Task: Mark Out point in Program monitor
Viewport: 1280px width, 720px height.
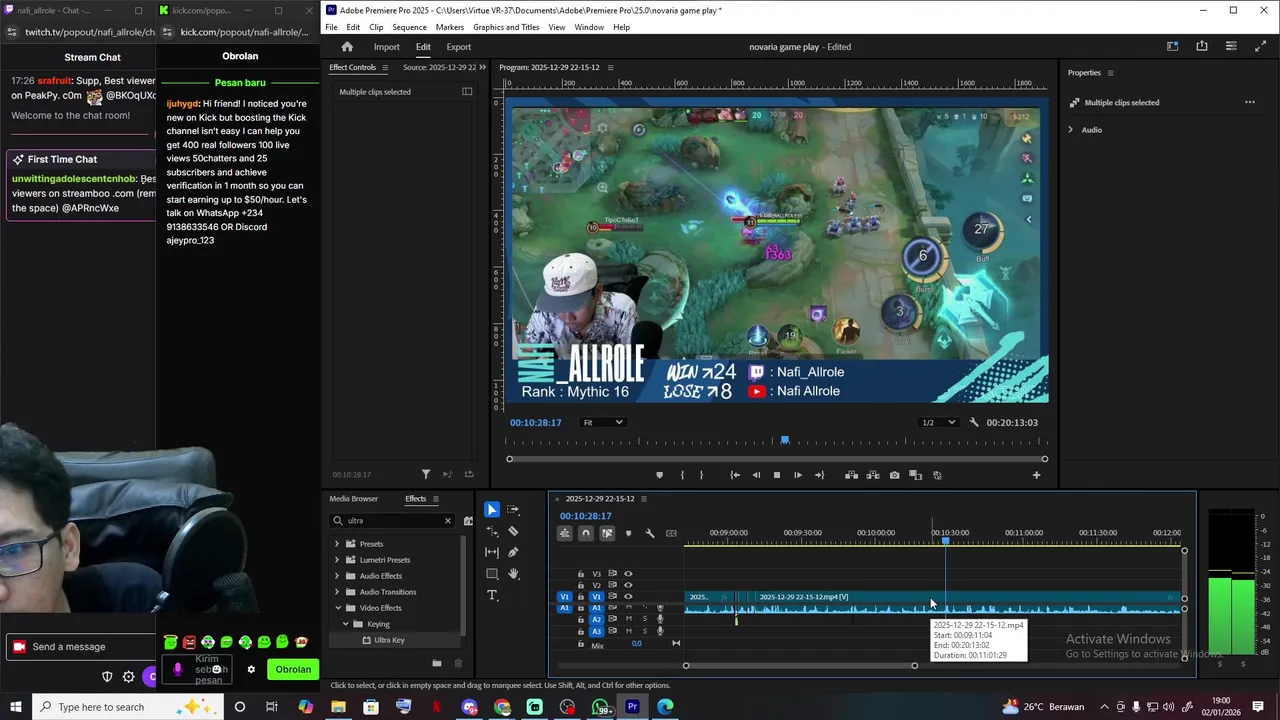Action: [701, 475]
